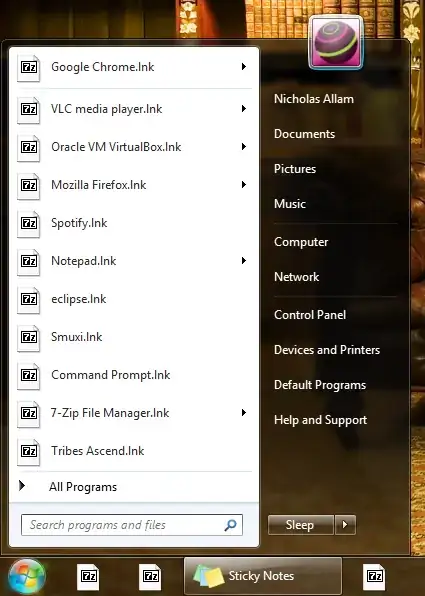Click the Command Prompt.lnk icon
Screen dimensions: 425x596
(x=29, y=376)
